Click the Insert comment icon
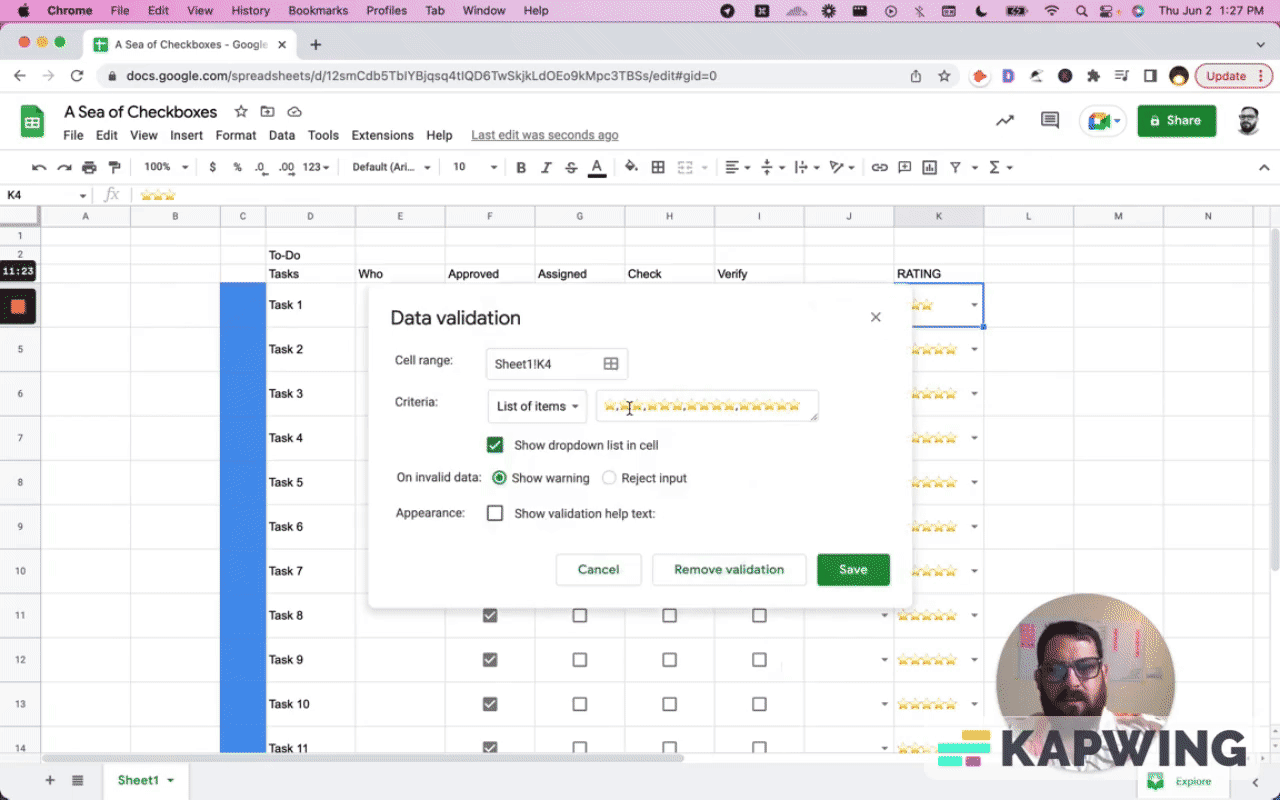The width and height of the screenshot is (1280, 800). (x=905, y=167)
